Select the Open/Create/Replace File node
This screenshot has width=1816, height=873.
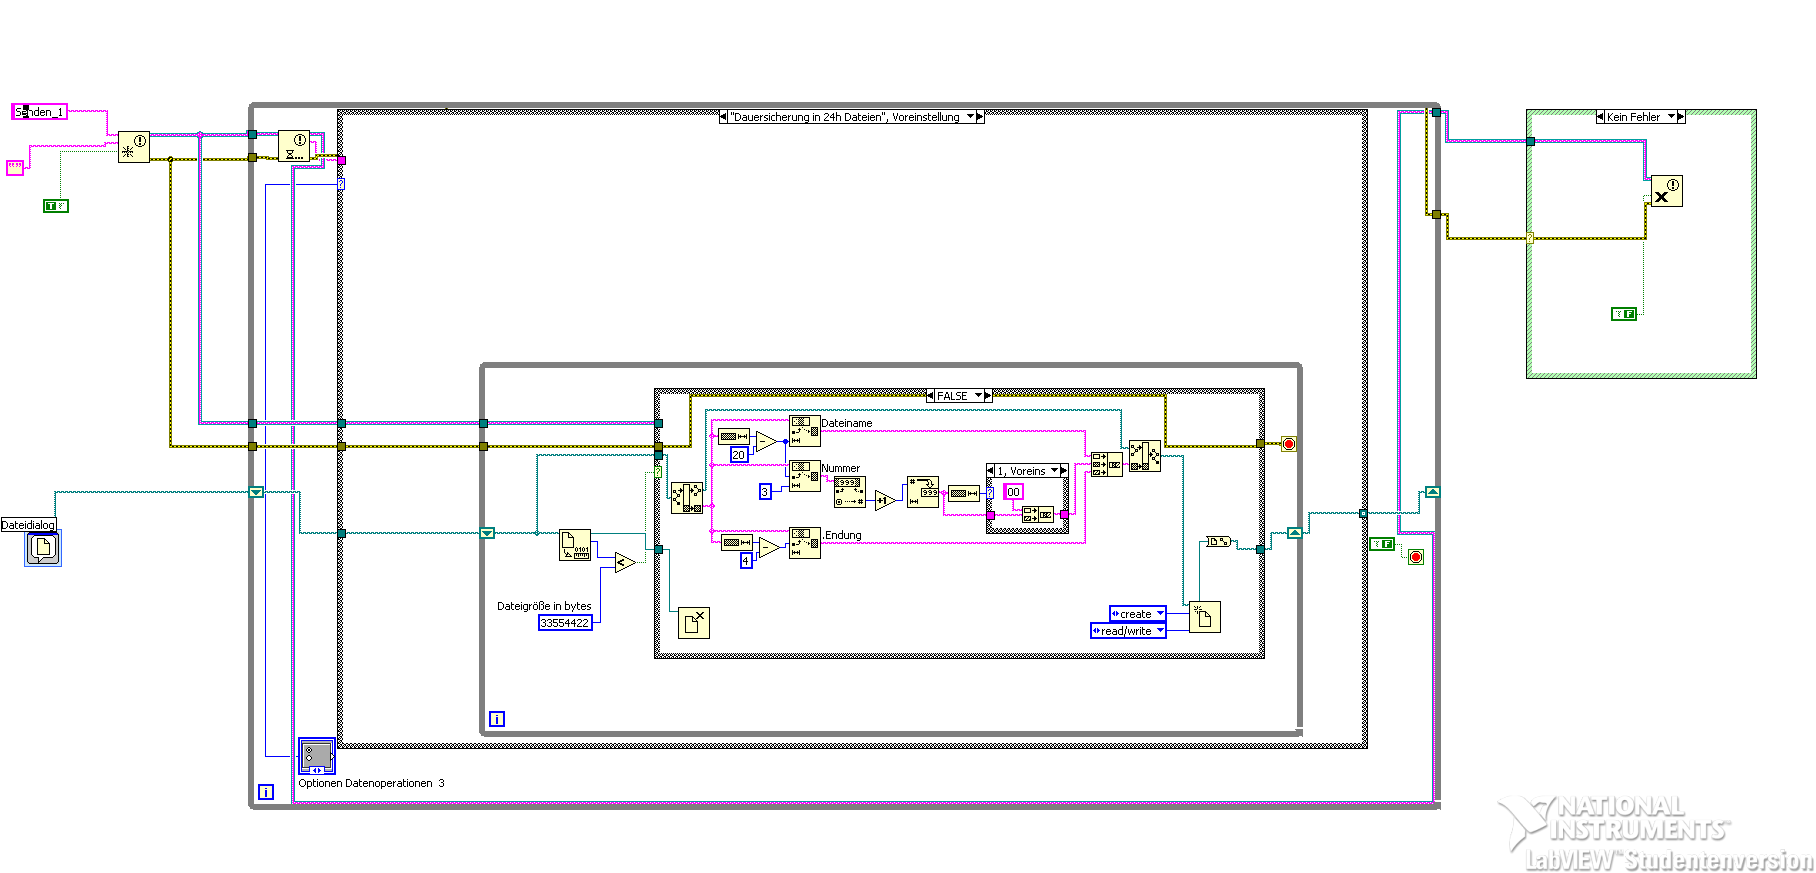[1205, 617]
